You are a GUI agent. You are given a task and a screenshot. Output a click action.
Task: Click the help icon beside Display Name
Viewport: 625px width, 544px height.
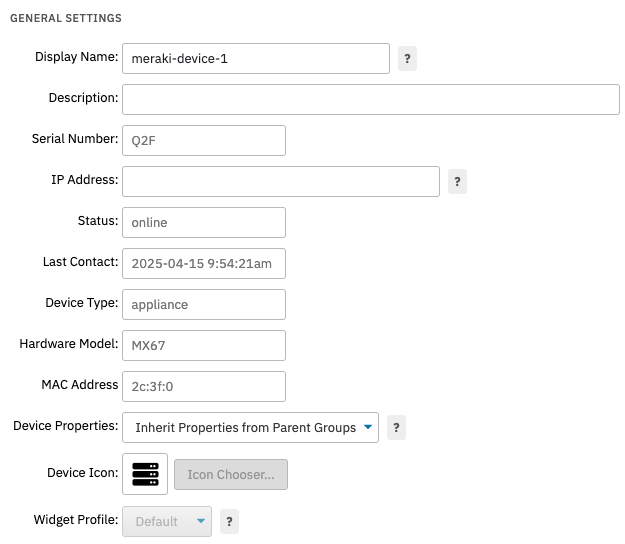point(407,59)
